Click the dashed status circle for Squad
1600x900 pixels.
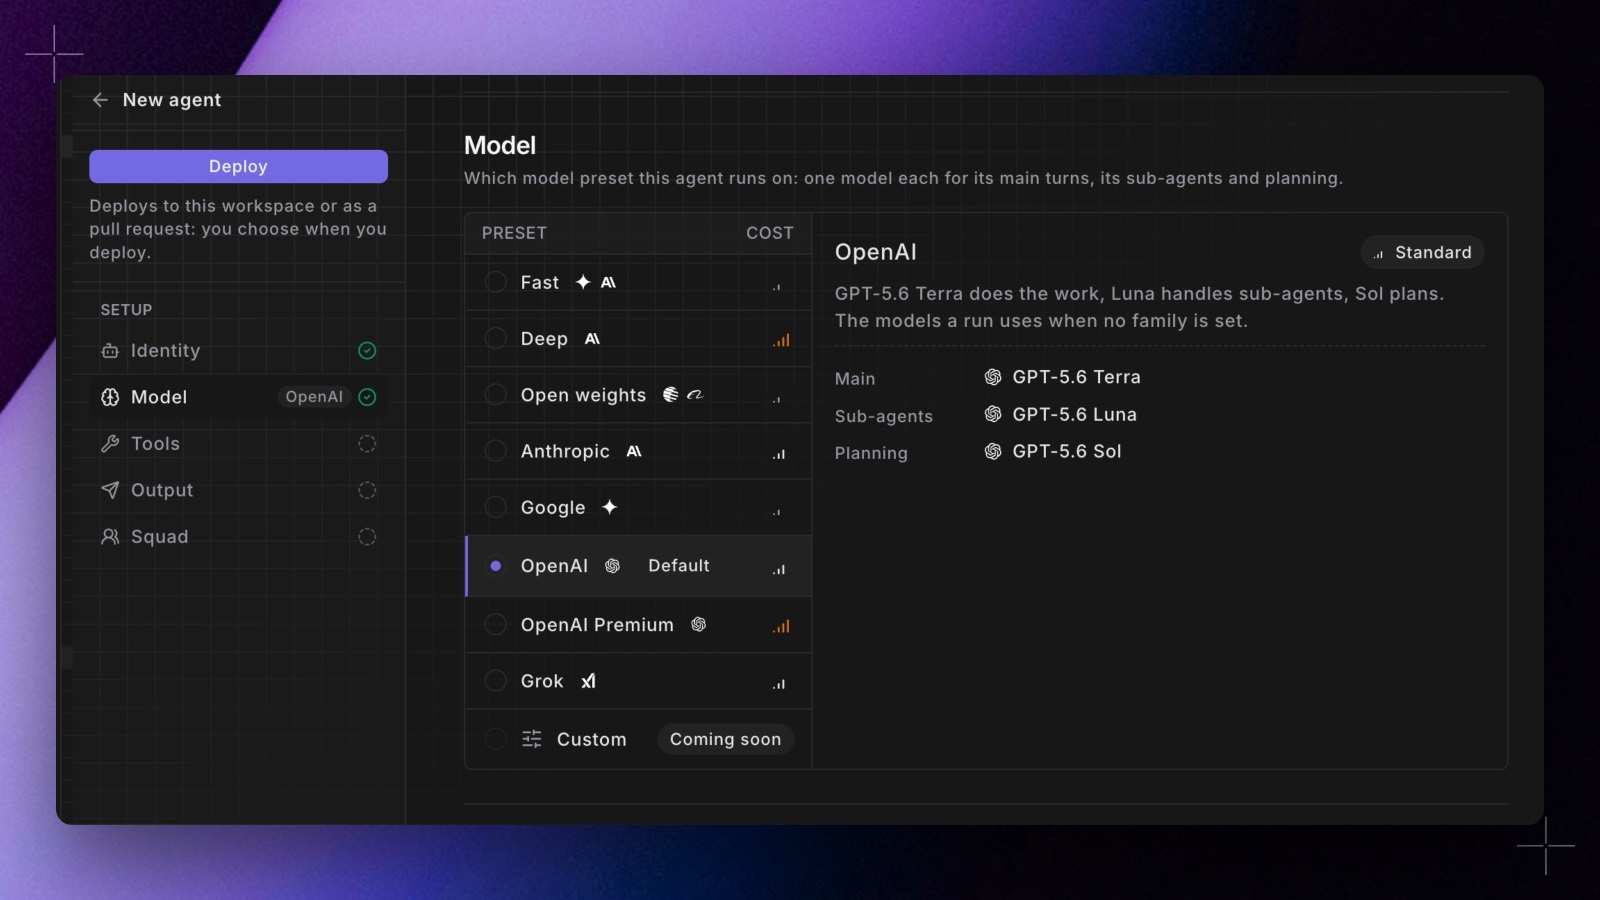click(367, 537)
